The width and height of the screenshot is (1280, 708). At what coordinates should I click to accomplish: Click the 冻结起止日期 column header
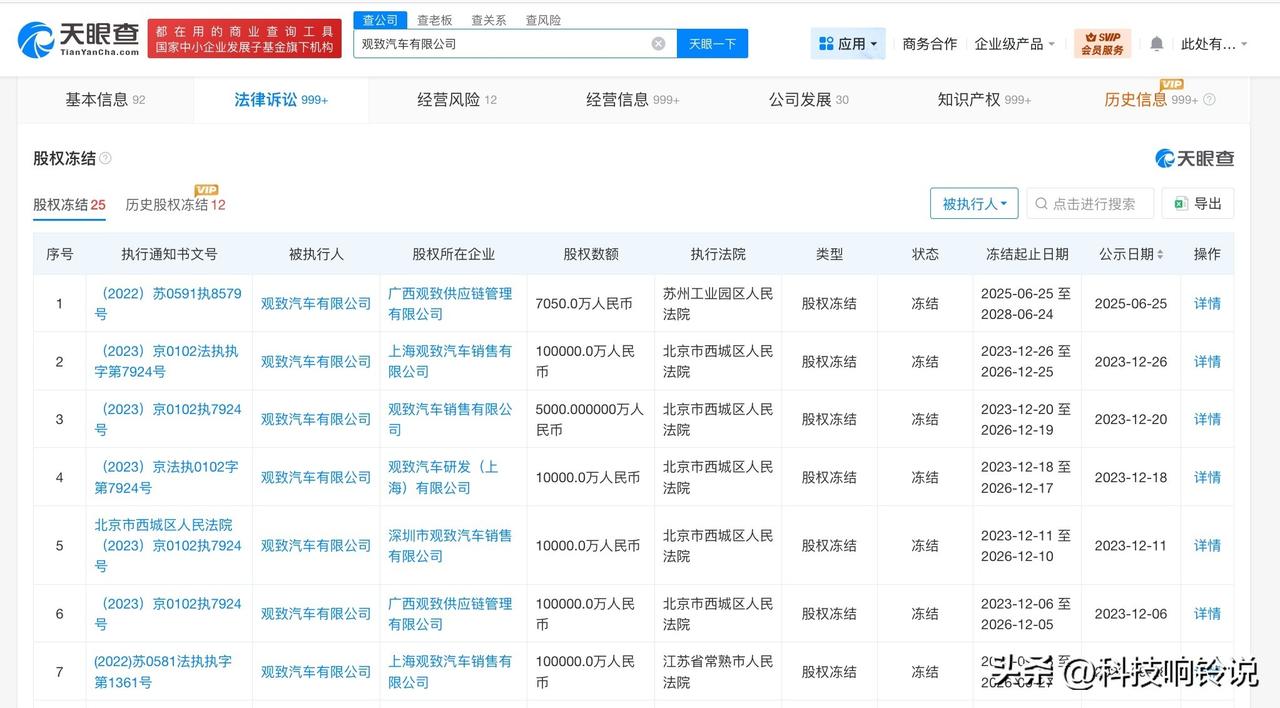1027,254
